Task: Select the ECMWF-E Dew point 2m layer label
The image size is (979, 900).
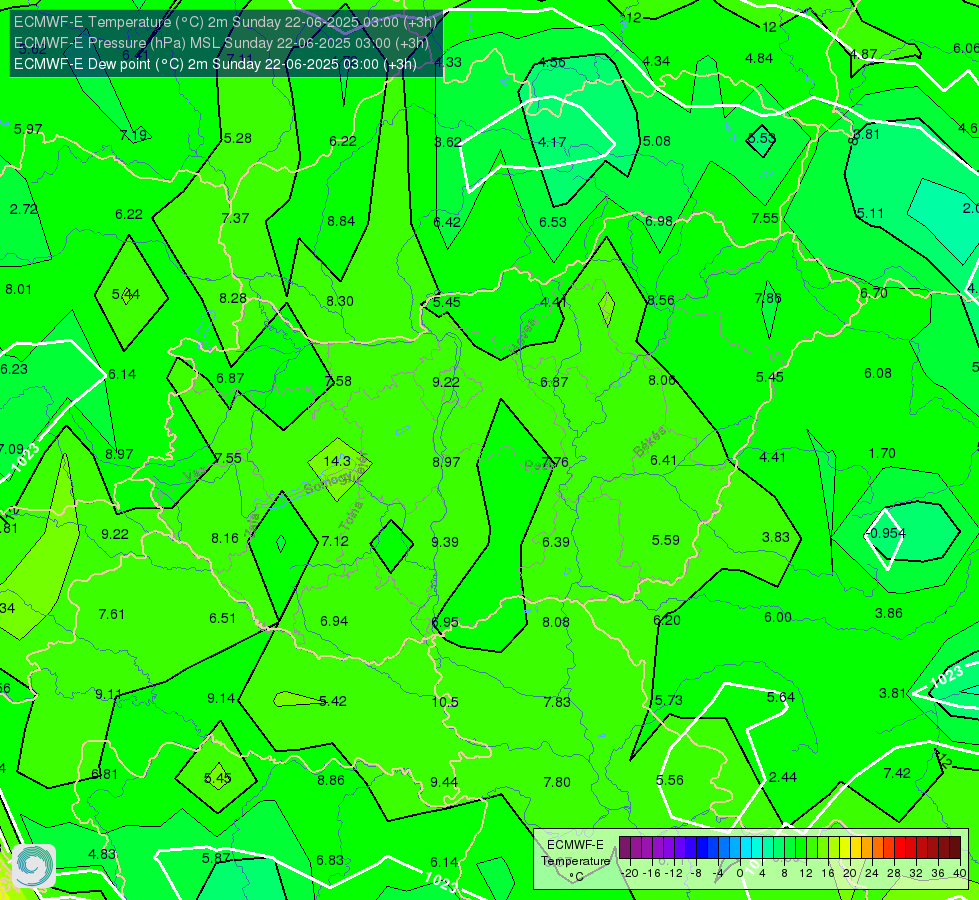Action: [215, 64]
